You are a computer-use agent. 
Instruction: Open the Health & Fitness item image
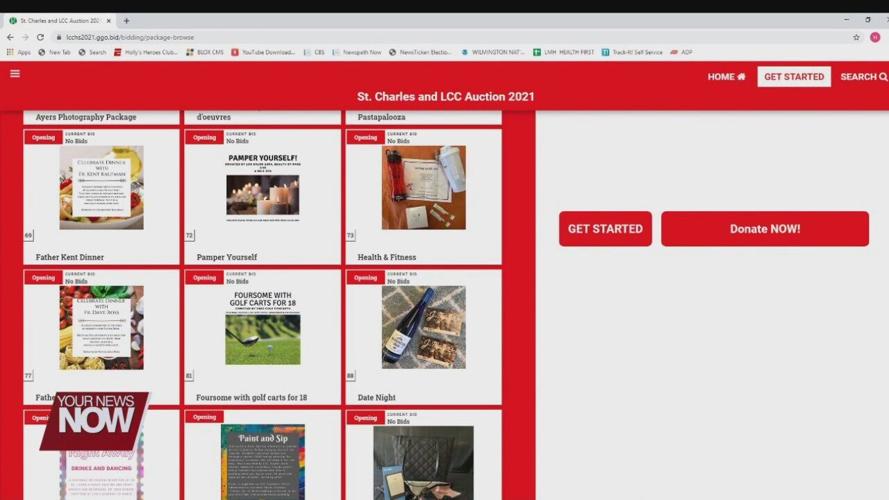(x=423, y=188)
